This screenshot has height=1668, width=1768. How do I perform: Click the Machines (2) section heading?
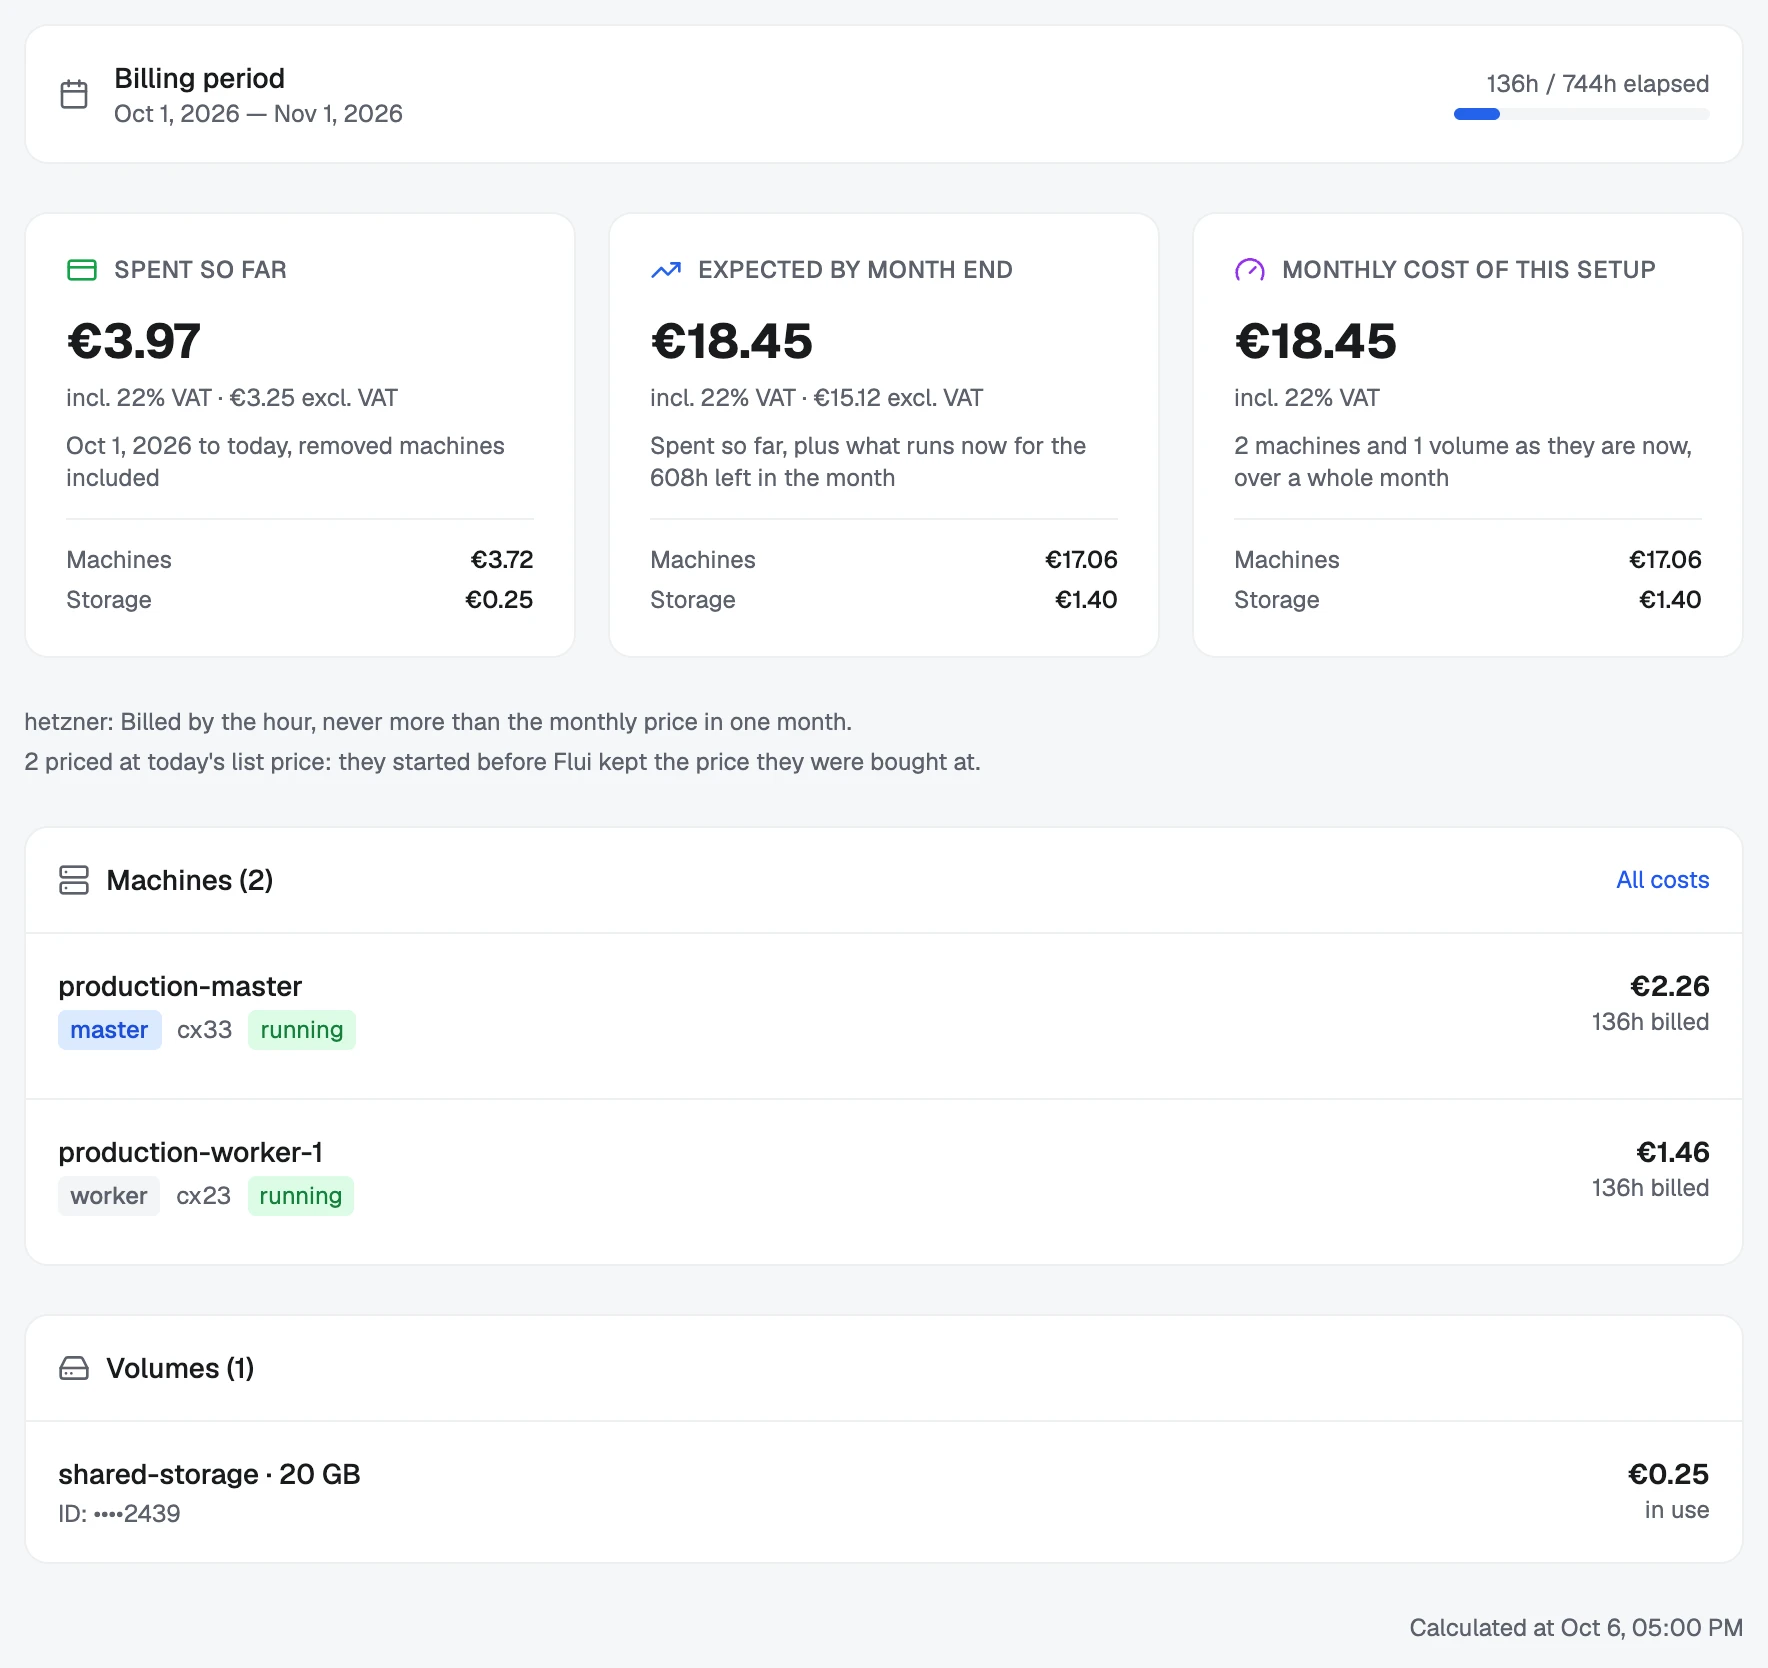(x=190, y=880)
